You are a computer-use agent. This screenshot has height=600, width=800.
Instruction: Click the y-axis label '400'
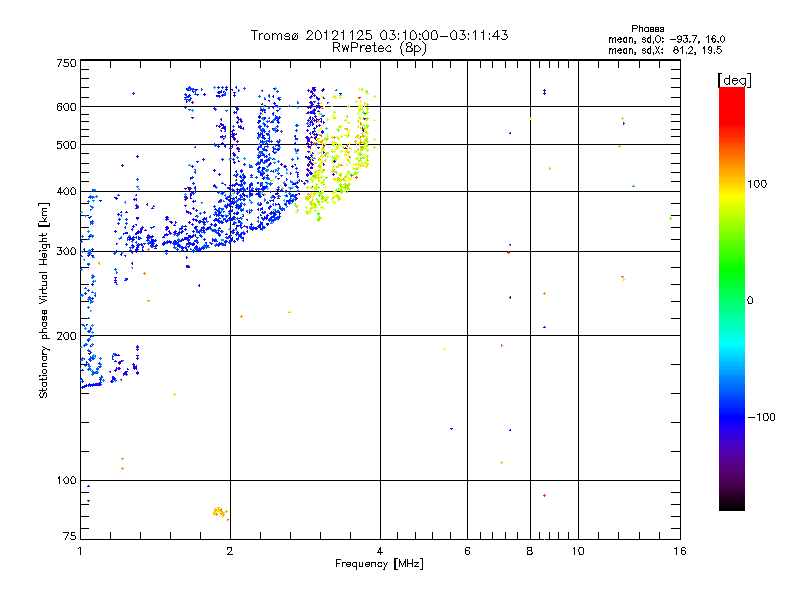click(66, 191)
